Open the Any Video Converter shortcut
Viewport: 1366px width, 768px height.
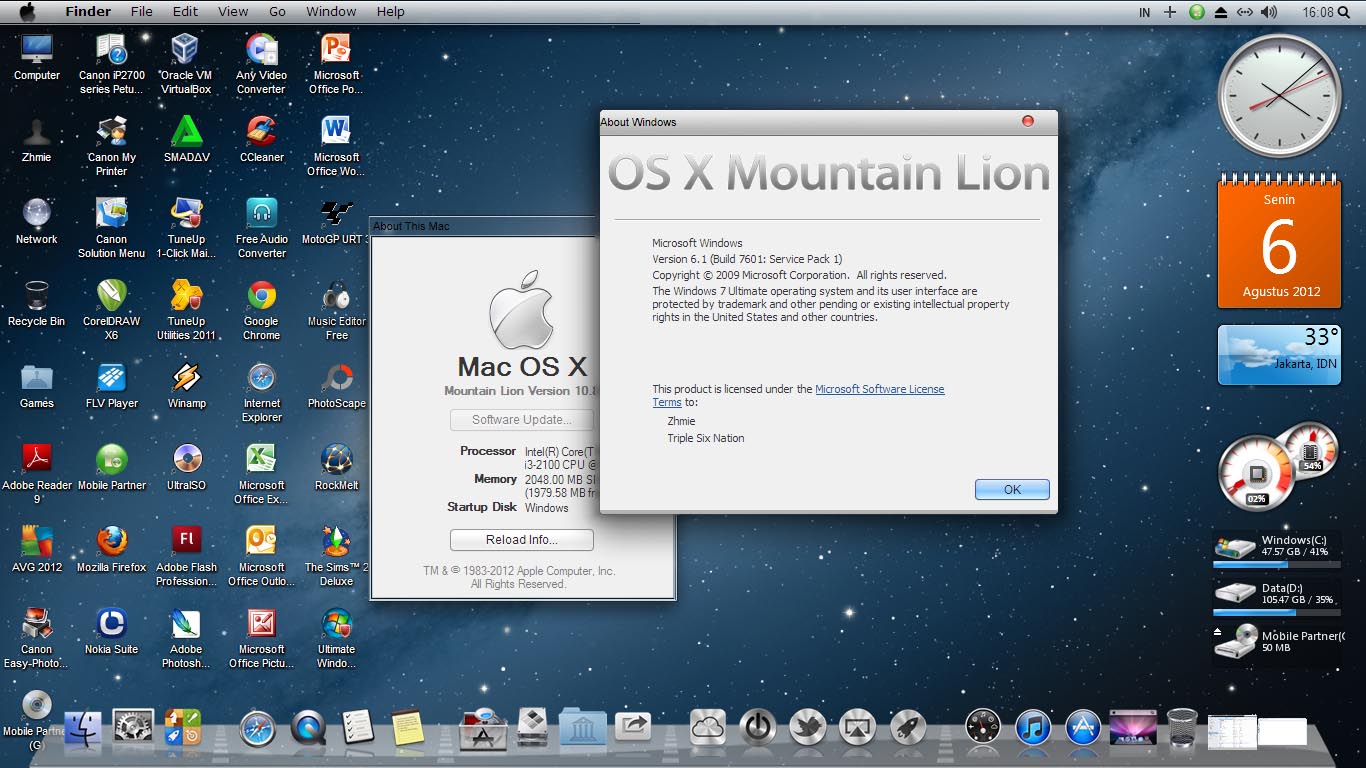point(261,63)
